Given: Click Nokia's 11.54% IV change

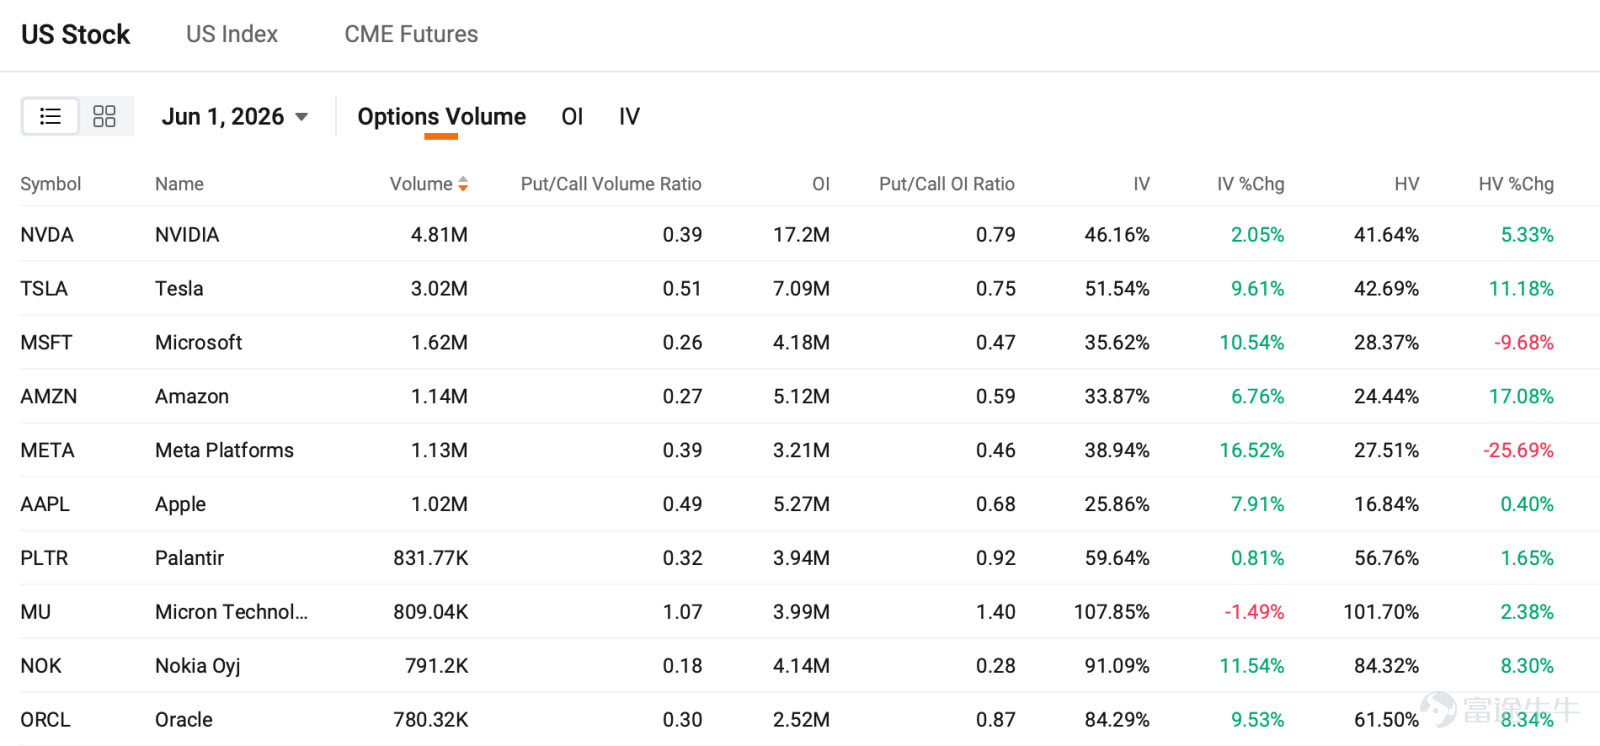Looking at the screenshot, I should point(1251,666).
